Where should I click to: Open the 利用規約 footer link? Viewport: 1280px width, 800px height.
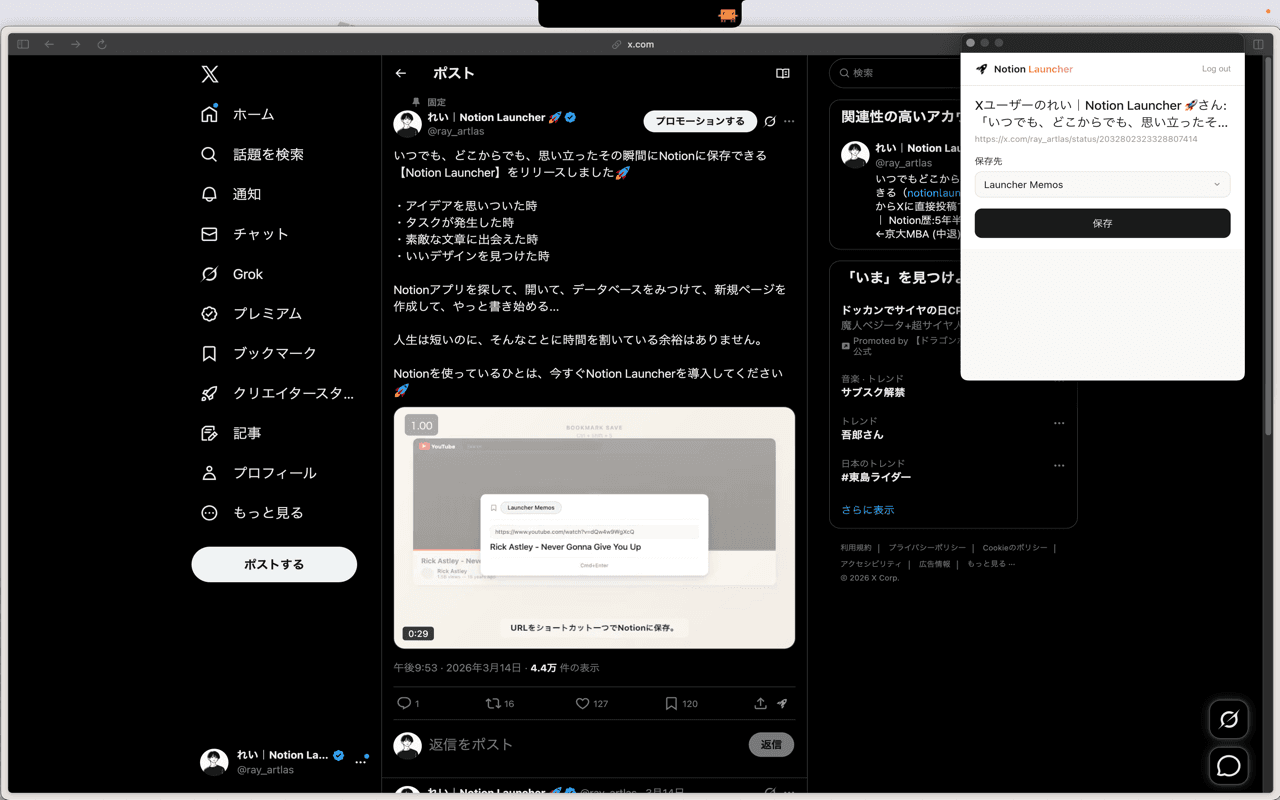(x=856, y=548)
